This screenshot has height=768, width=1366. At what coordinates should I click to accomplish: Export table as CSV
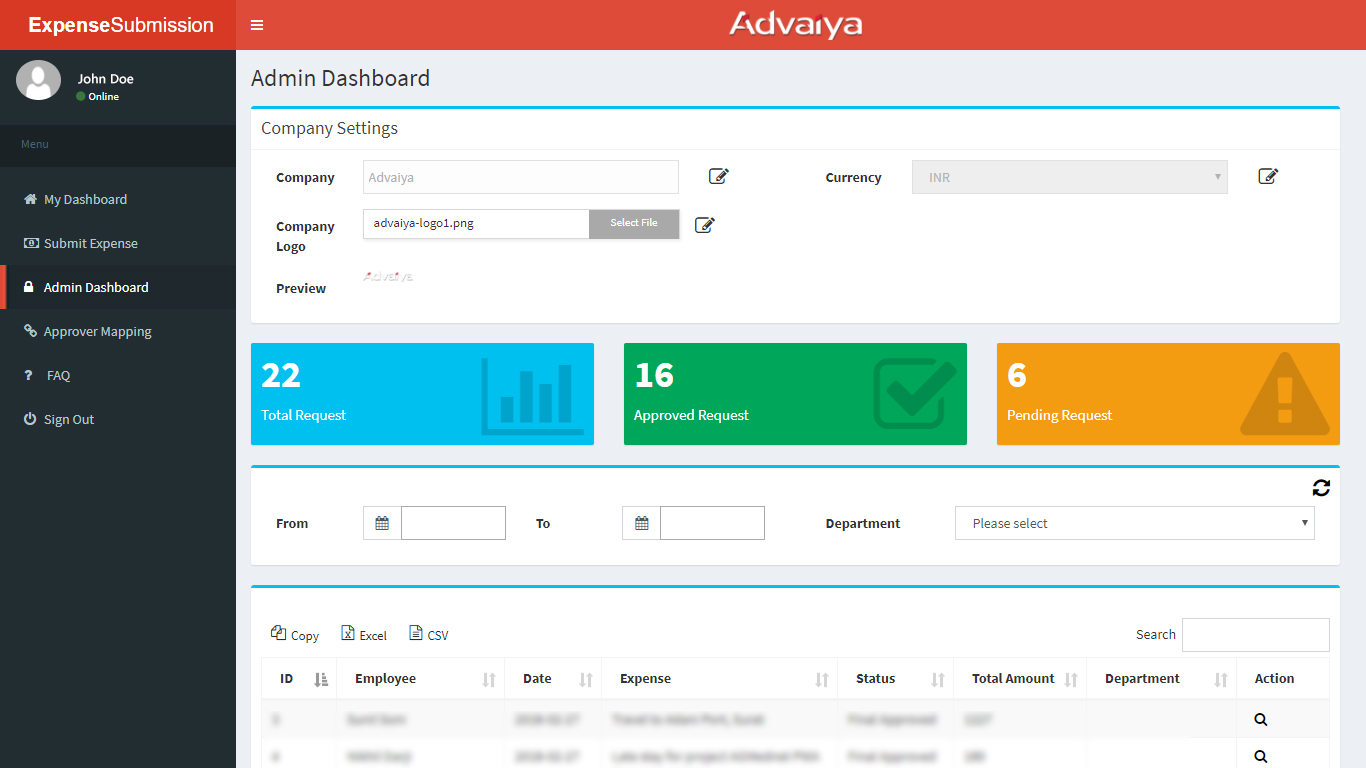429,634
